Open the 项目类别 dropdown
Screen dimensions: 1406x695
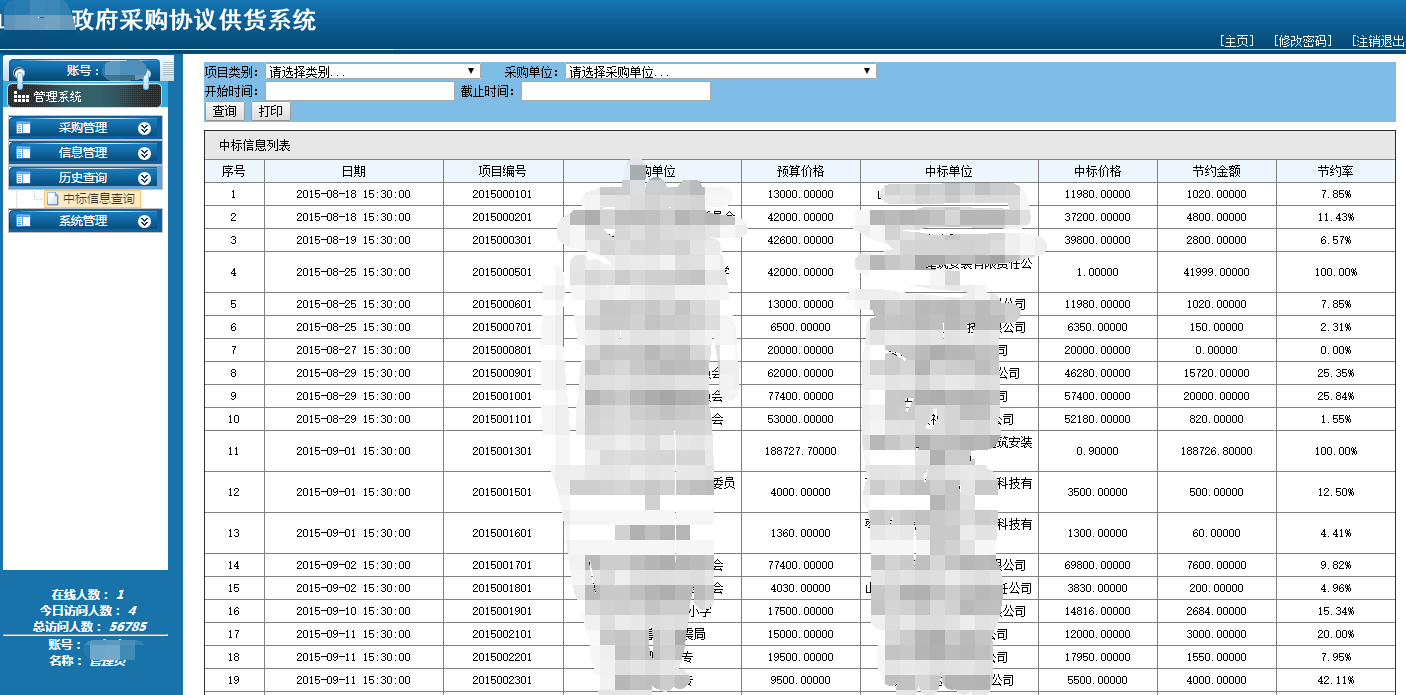(372, 72)
